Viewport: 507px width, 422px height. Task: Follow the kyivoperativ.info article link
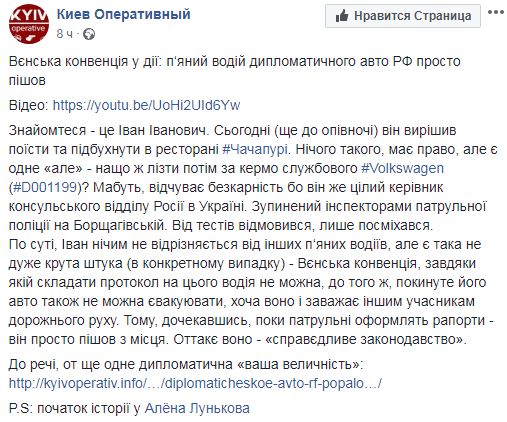click(195, 383)
